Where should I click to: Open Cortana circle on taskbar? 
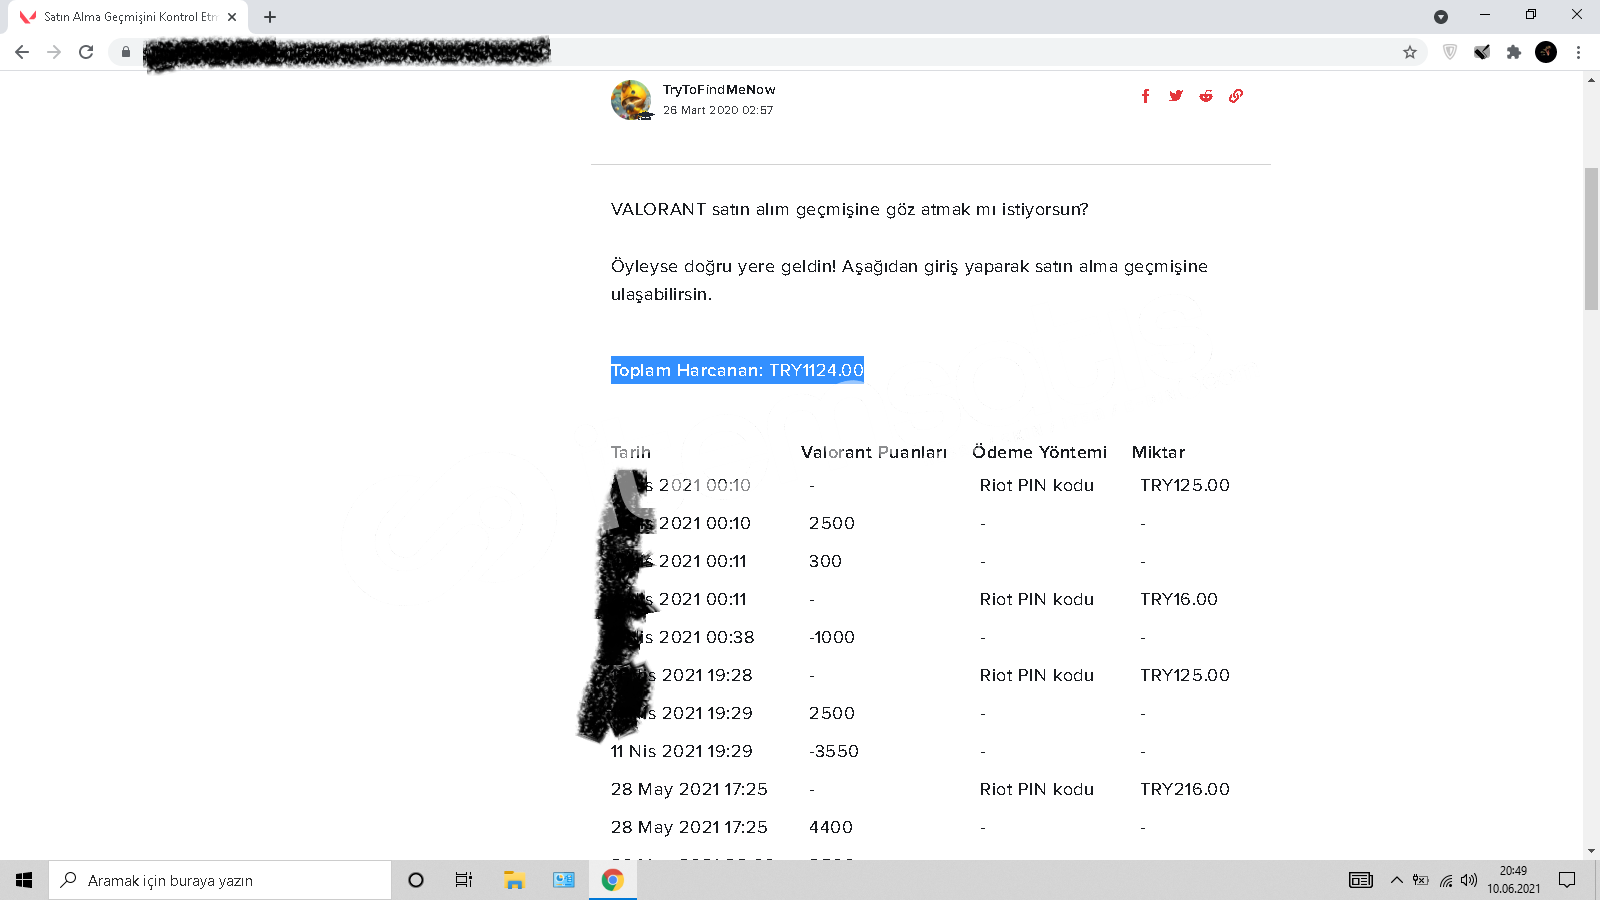click(416, 880)
